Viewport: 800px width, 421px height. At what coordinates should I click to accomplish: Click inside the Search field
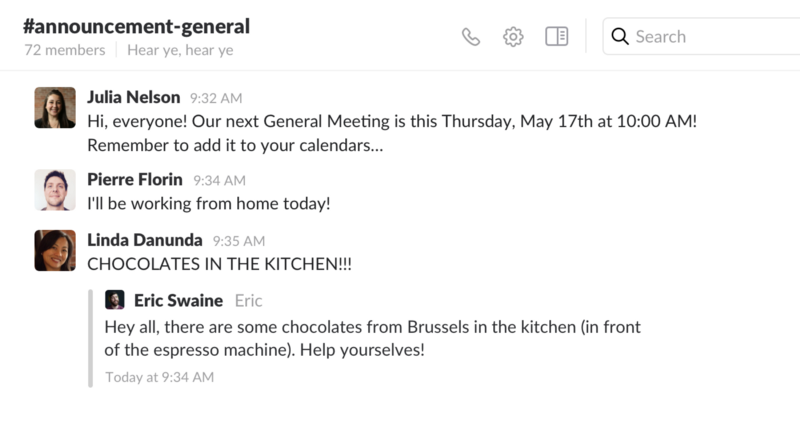pyautogui.click(x=701, y=36)
